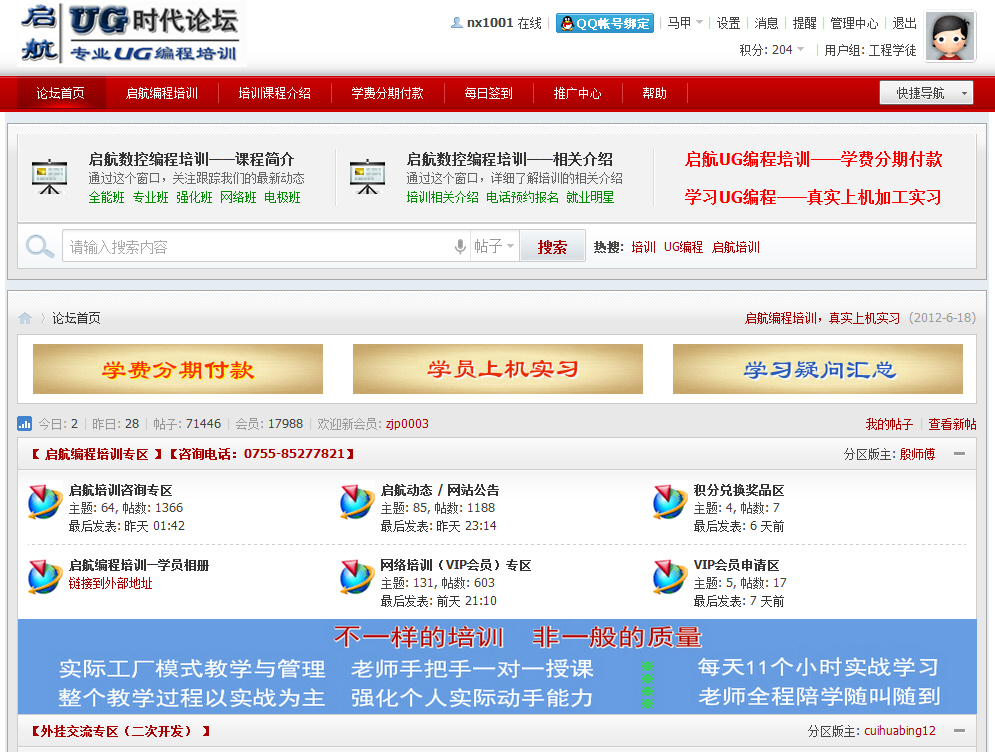995x752 pixels.
Task: Select the 帮助 nav tab
Action: pyautogui.click(x=654, y=93)
